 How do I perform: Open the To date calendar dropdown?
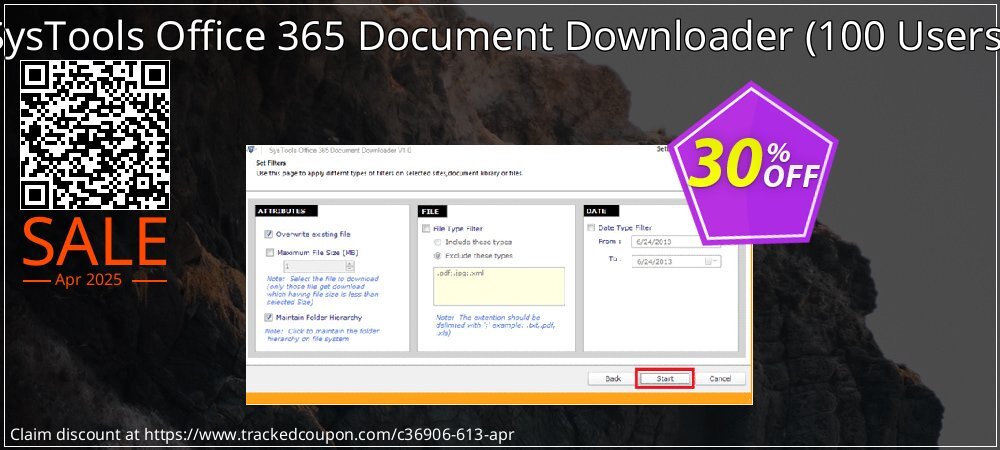[x=709, y=261]
